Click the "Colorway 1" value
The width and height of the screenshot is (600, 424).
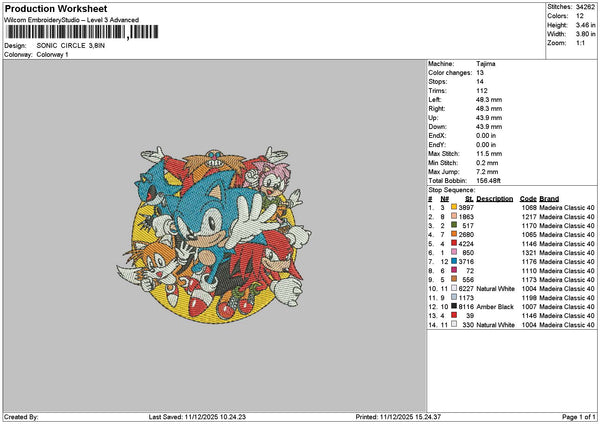pyautogui.click(x=52, y=55)
